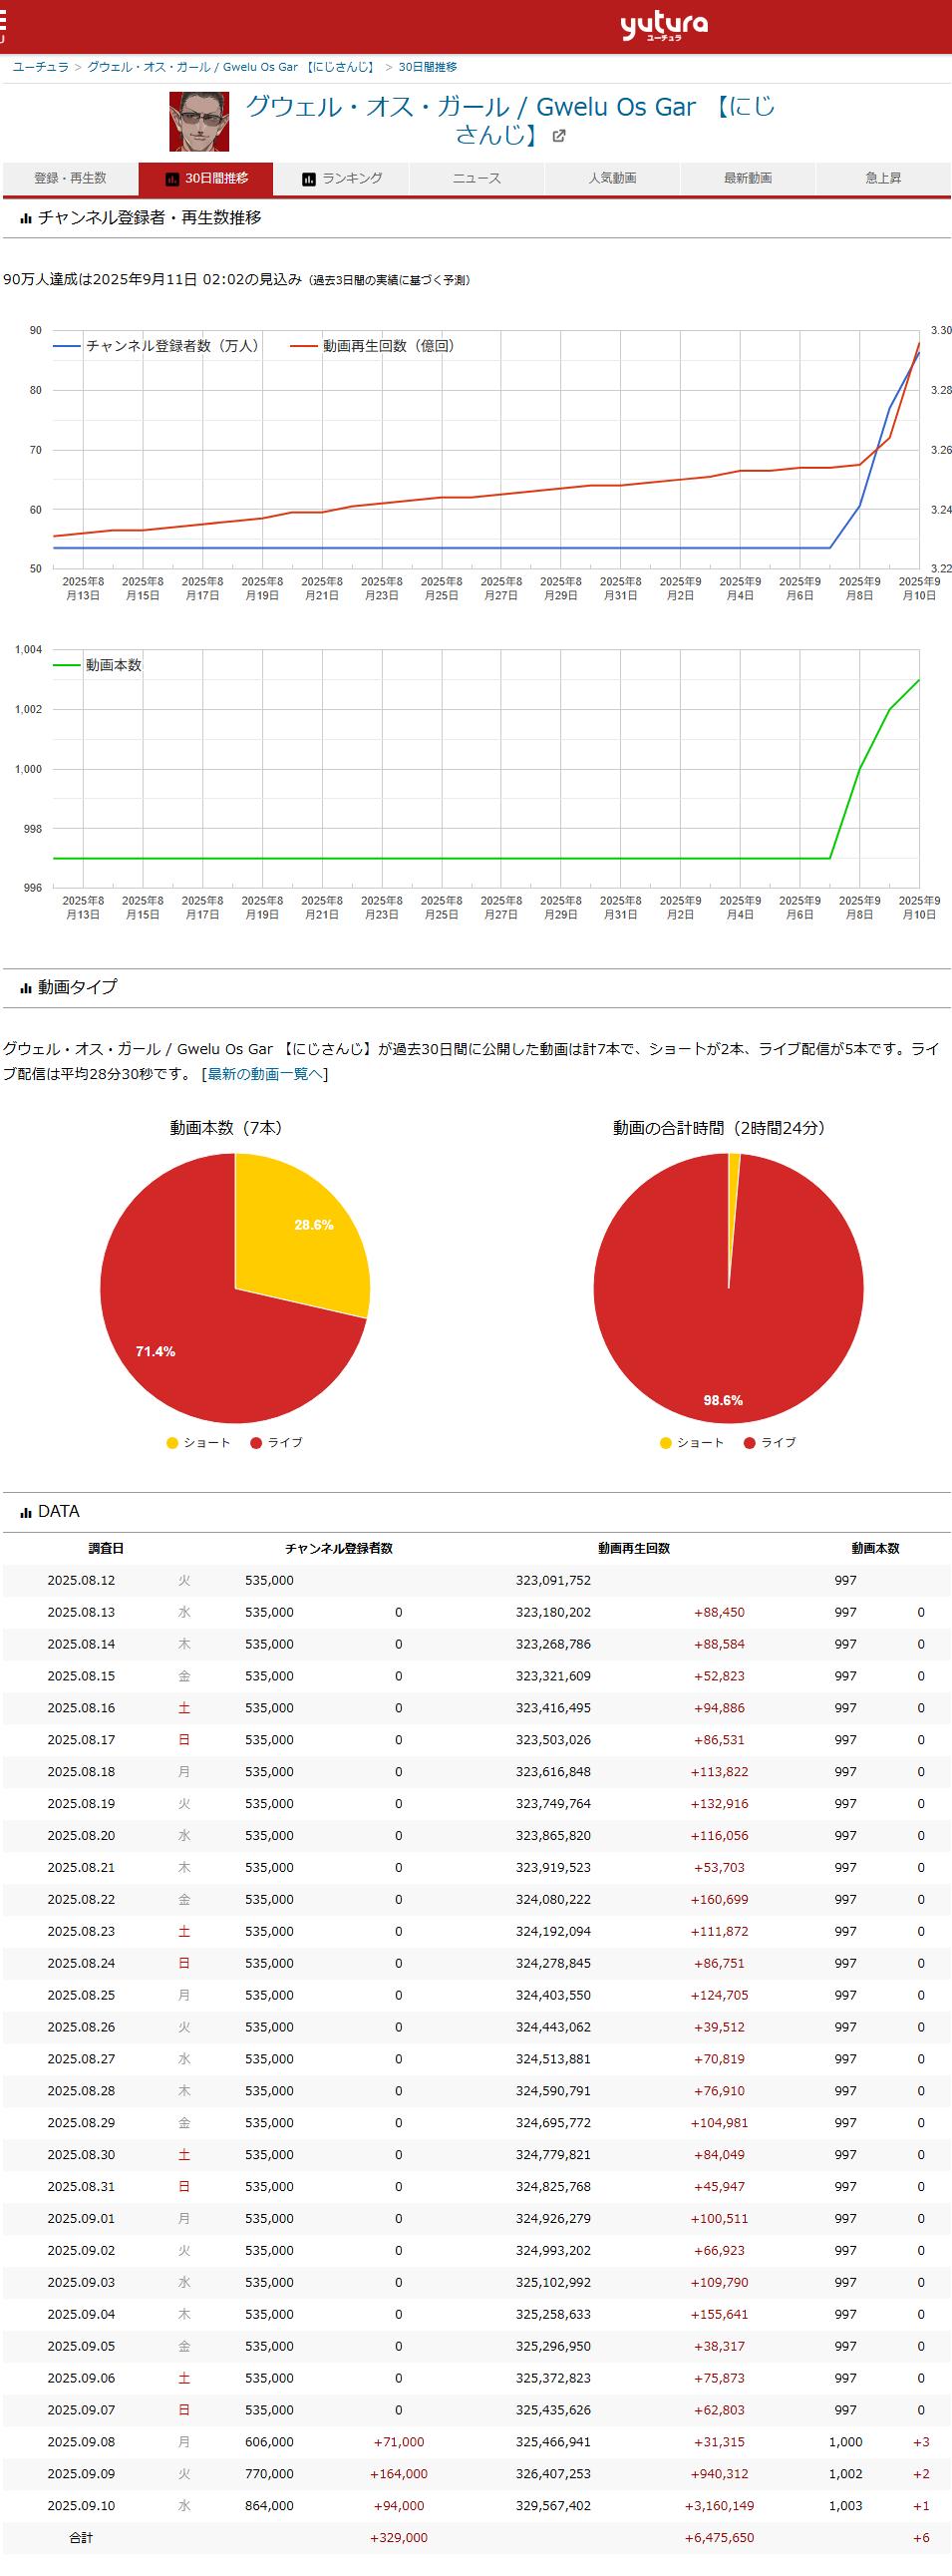Switch to the 登録・再生数 tab
This screenshot has height=2576, width=952.
[70, 178]
